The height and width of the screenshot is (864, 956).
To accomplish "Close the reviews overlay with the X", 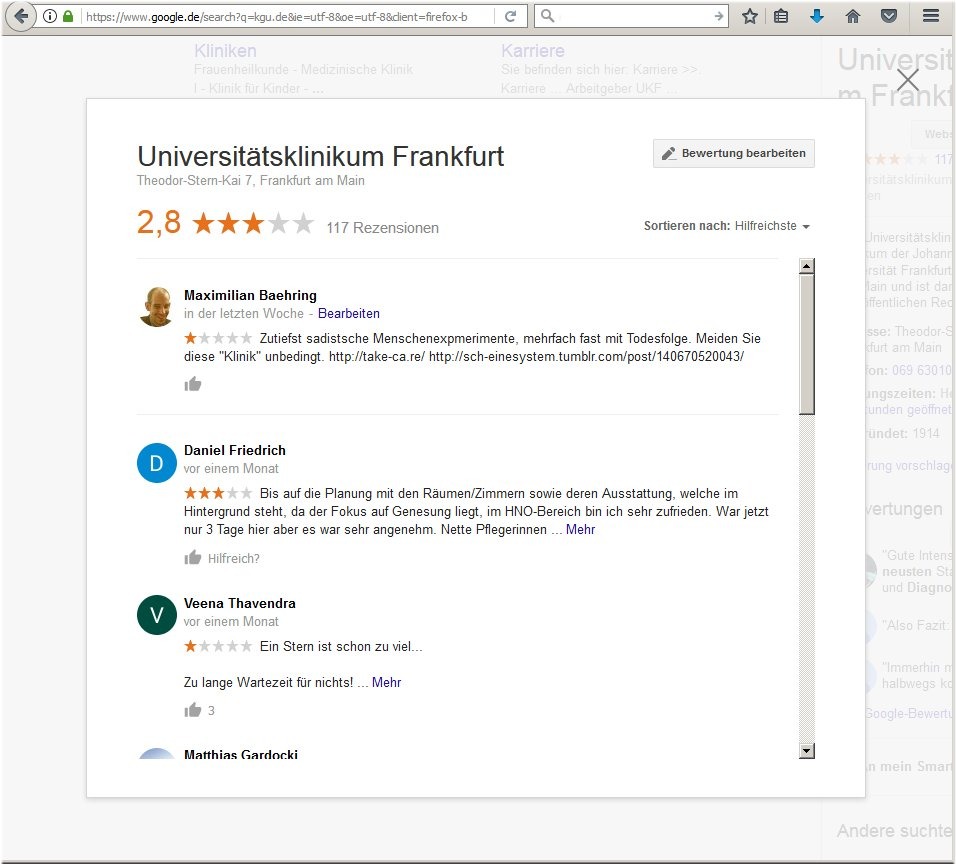I will tap(907, 80).
